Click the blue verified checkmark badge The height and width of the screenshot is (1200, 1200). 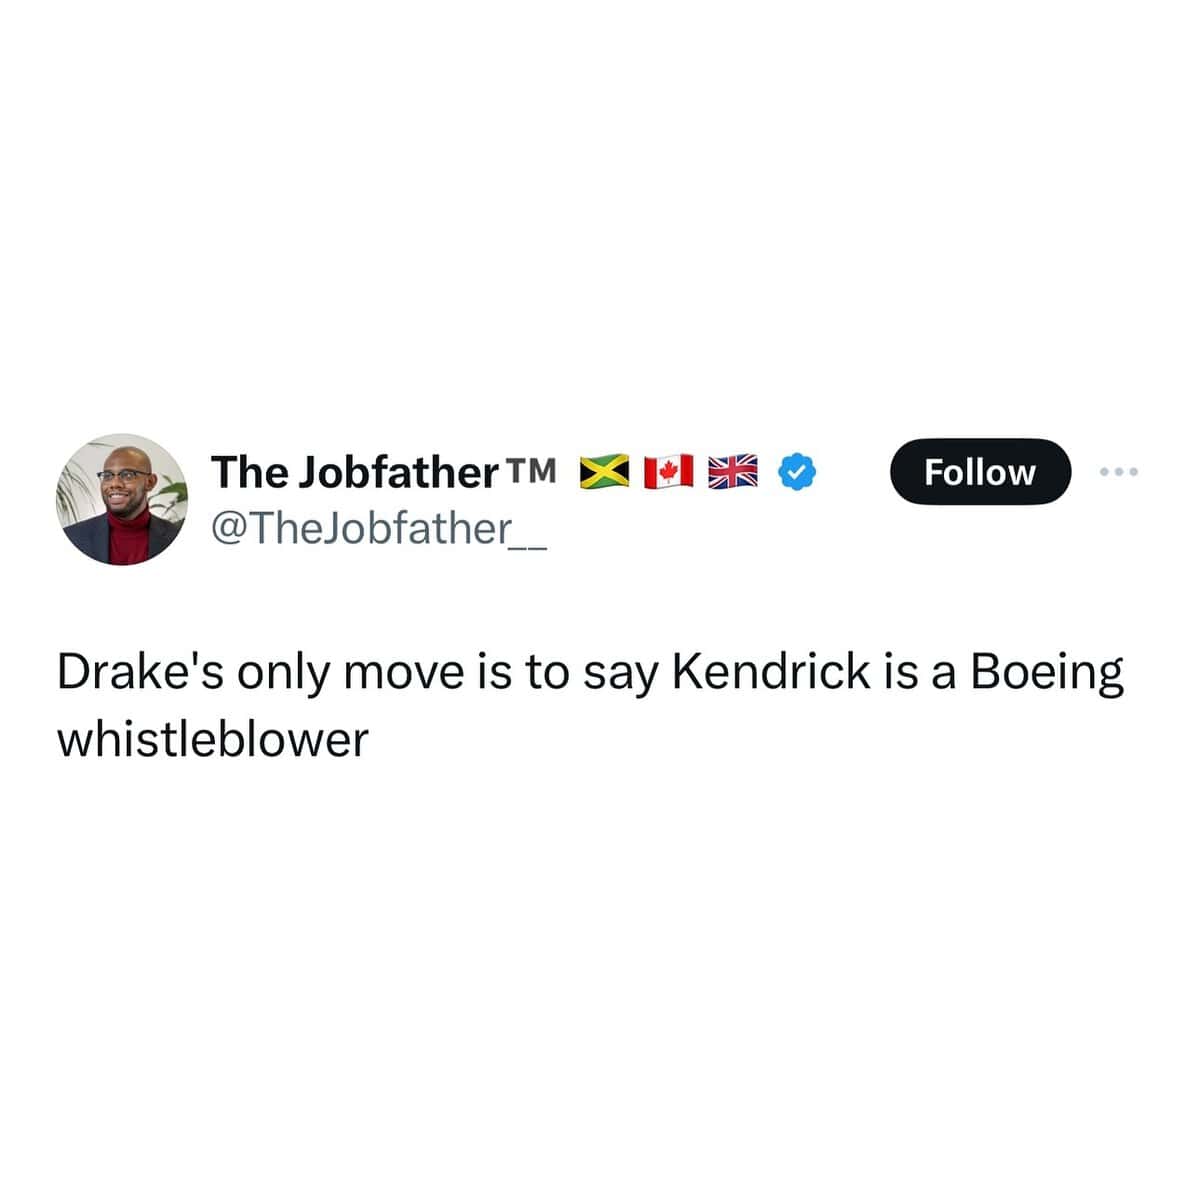[x=797, y=471]
